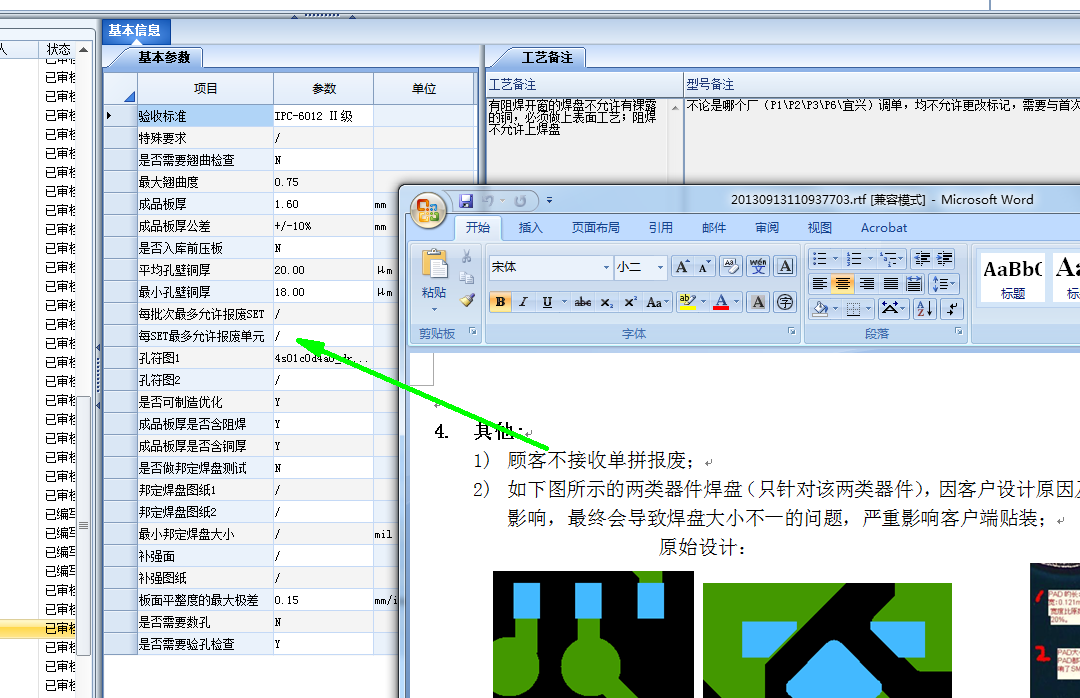
Task: Apply a character border to text
Action: 785,267
